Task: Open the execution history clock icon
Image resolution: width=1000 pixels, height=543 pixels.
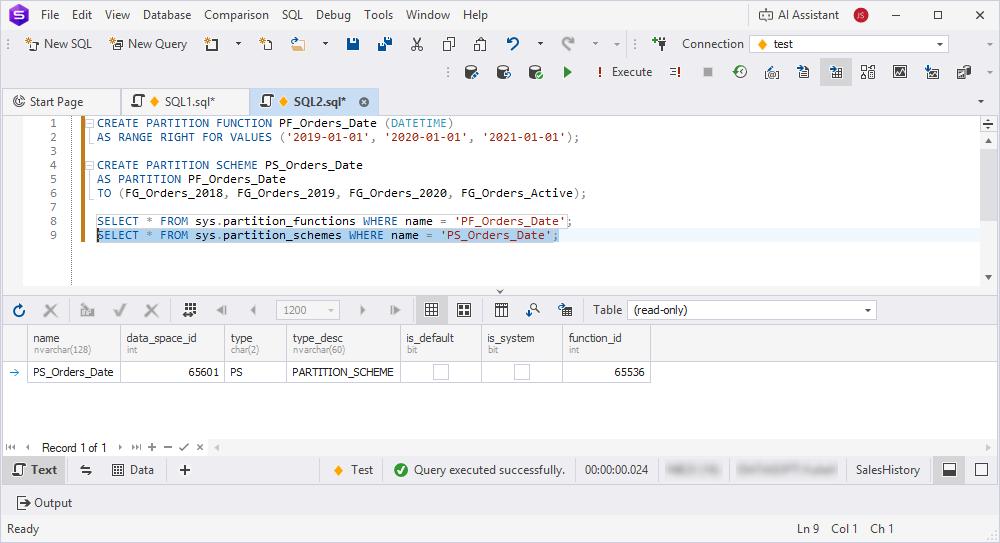Action: point(740,72)
